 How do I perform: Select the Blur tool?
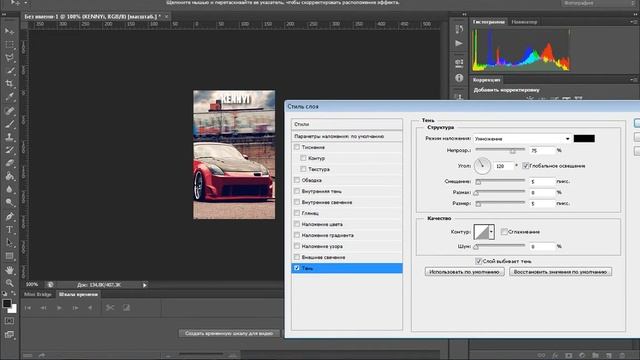9,189
